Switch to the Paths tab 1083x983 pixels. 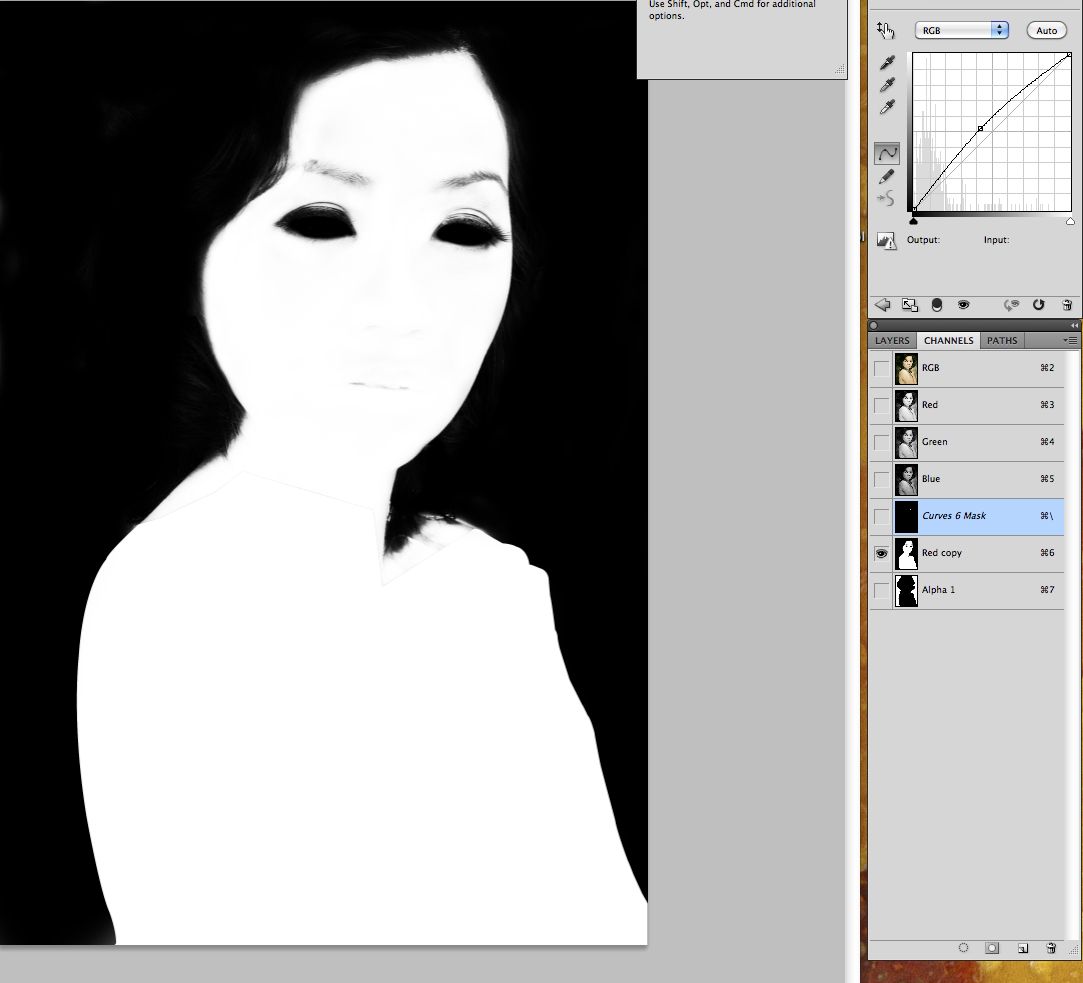[1001, 341]
